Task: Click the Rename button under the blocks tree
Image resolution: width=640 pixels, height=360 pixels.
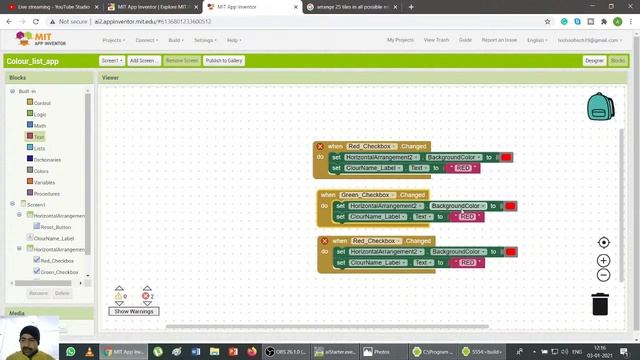Action: point(38,293)
